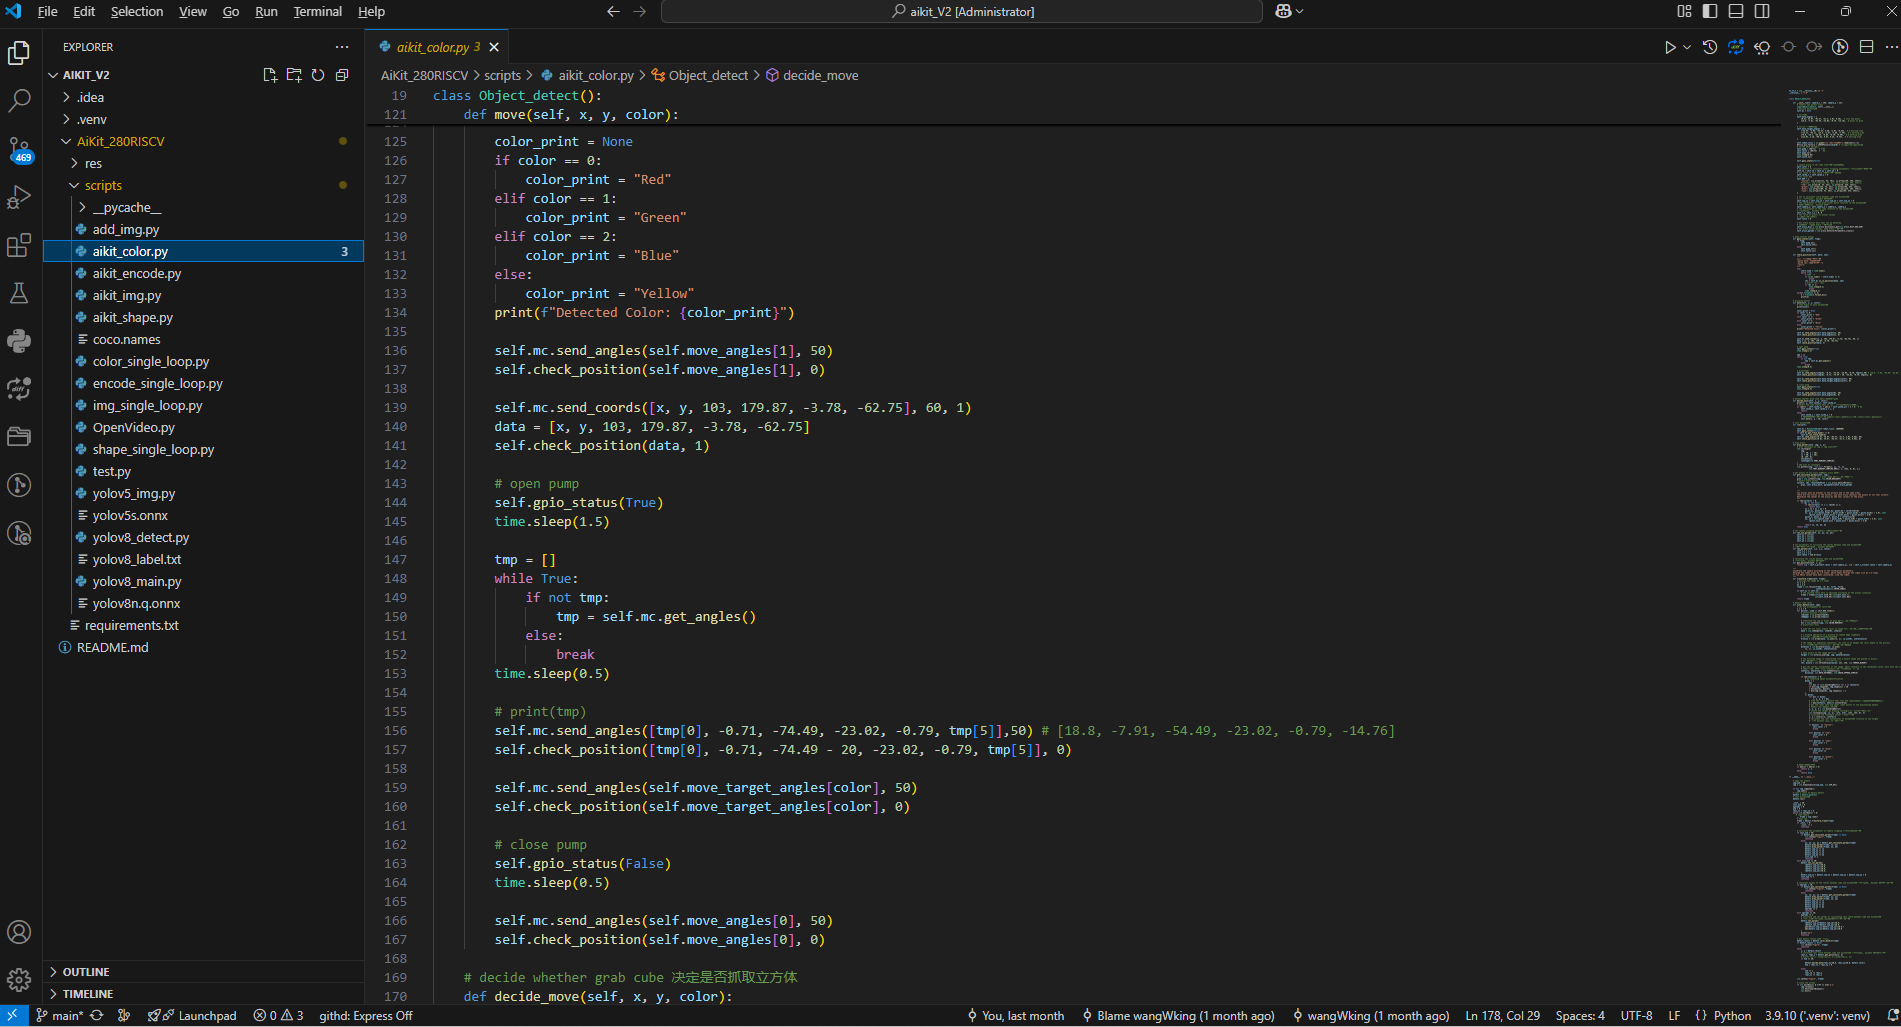
Task: Open the Selection menu
Action: click(x=137, y=12)
